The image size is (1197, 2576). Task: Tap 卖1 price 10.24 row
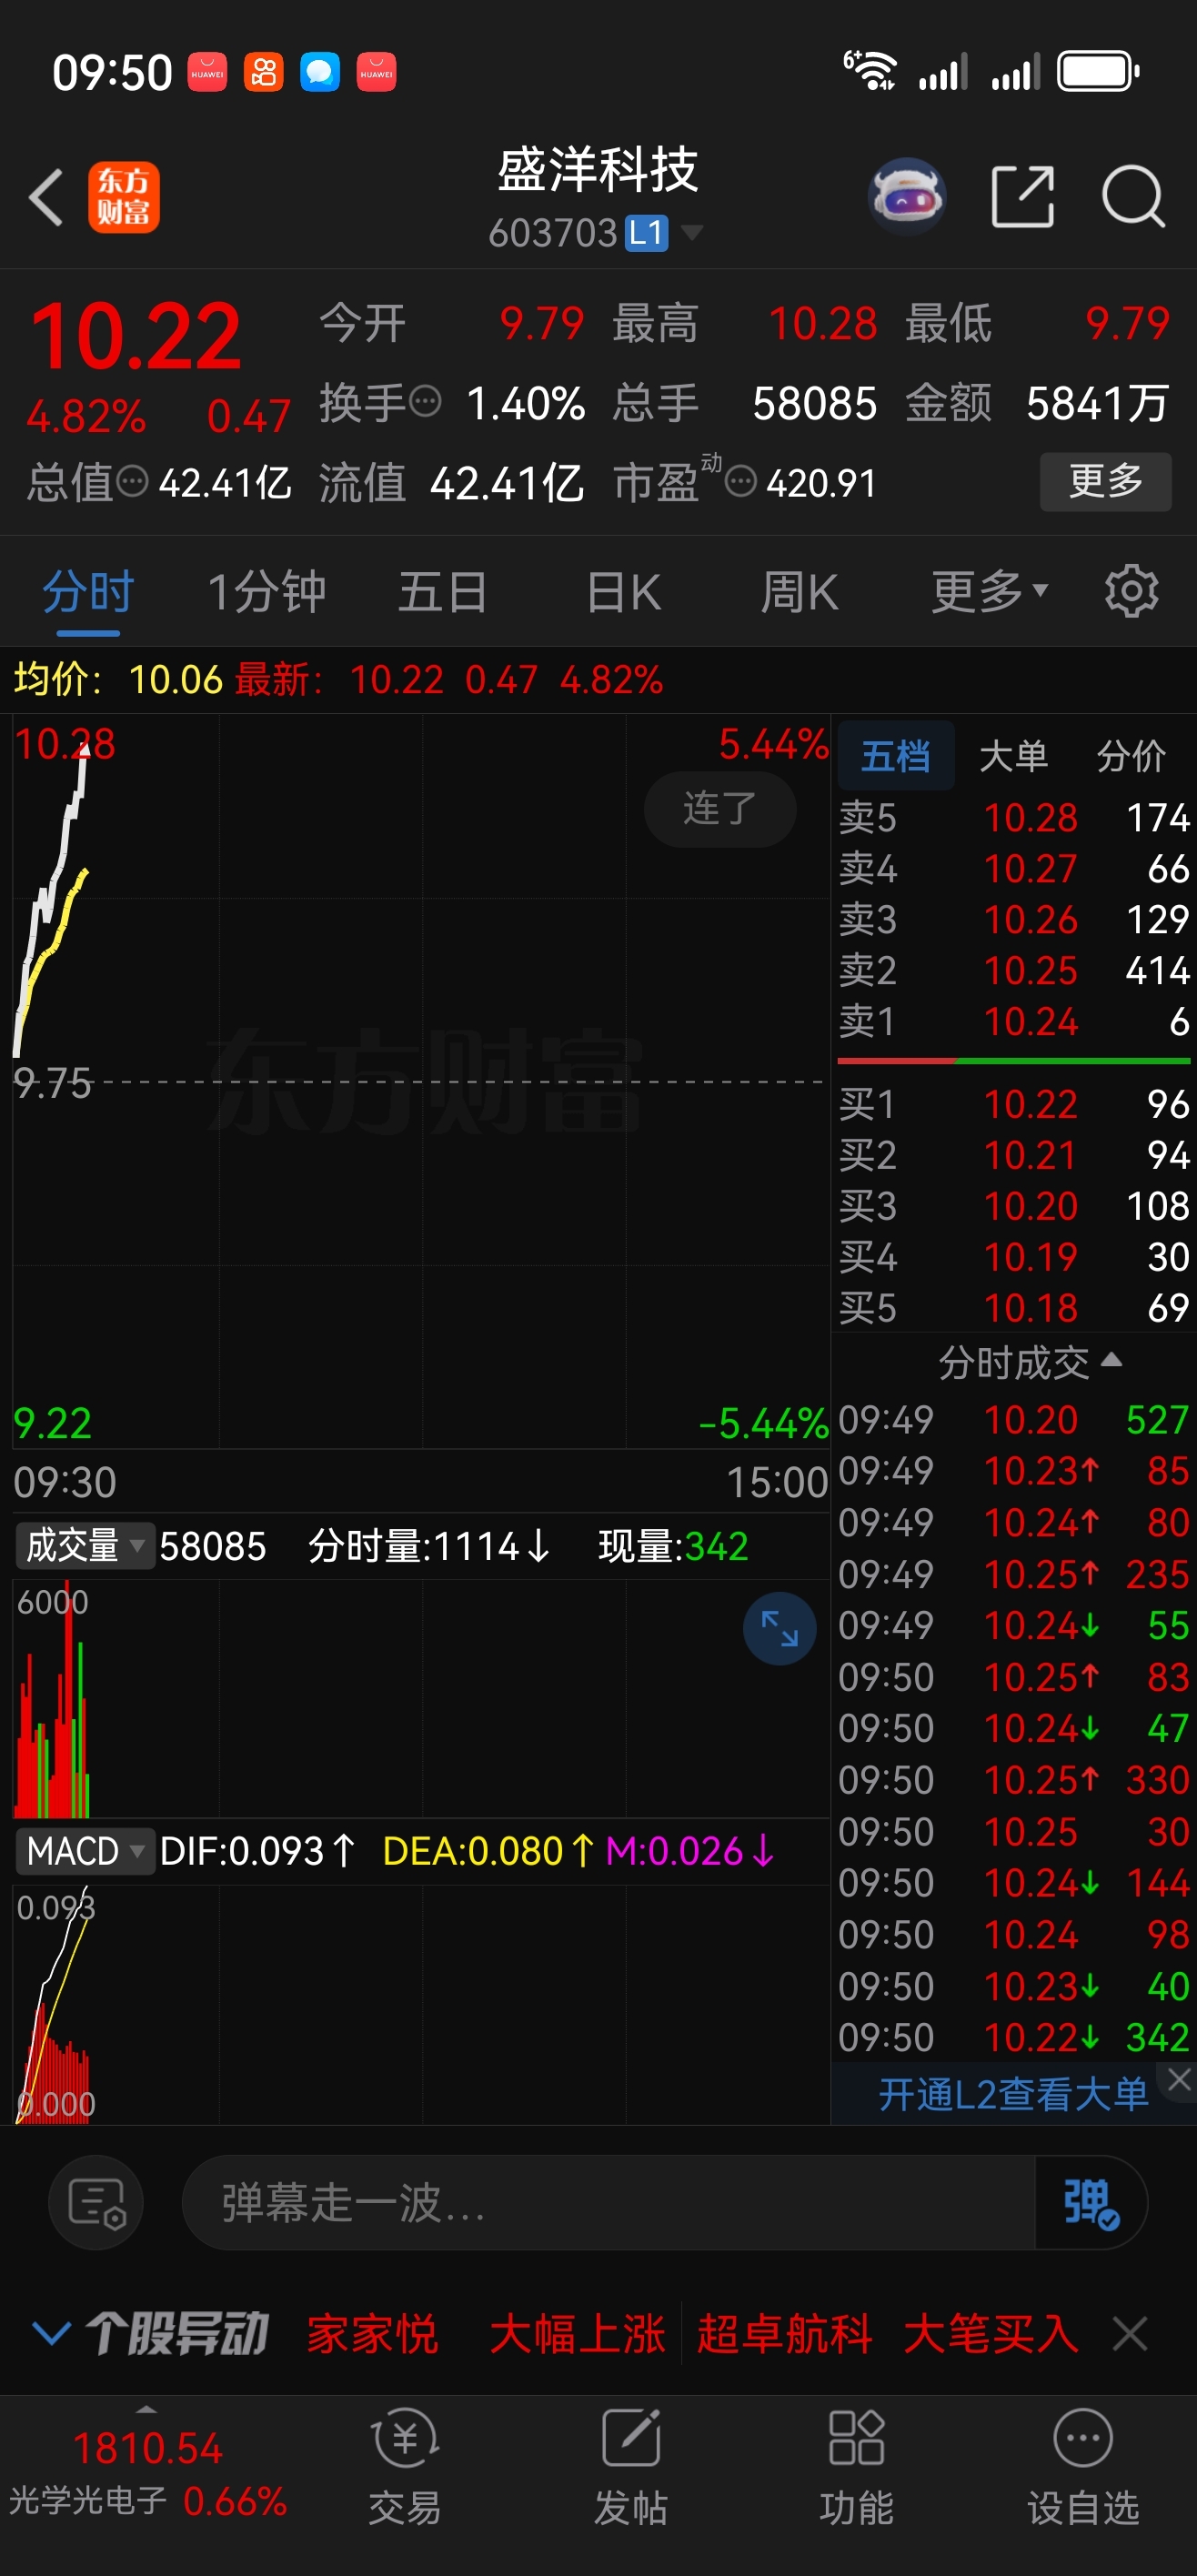[1014, 1021]
